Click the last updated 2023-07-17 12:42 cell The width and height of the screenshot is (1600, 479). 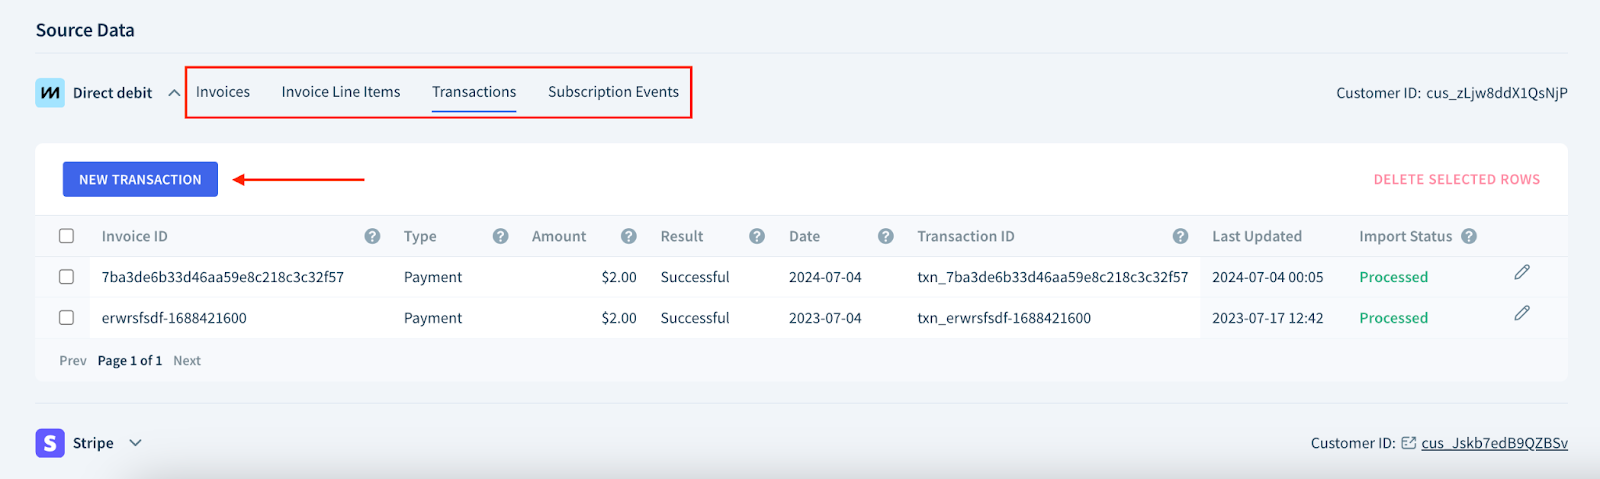[1268, 318]
